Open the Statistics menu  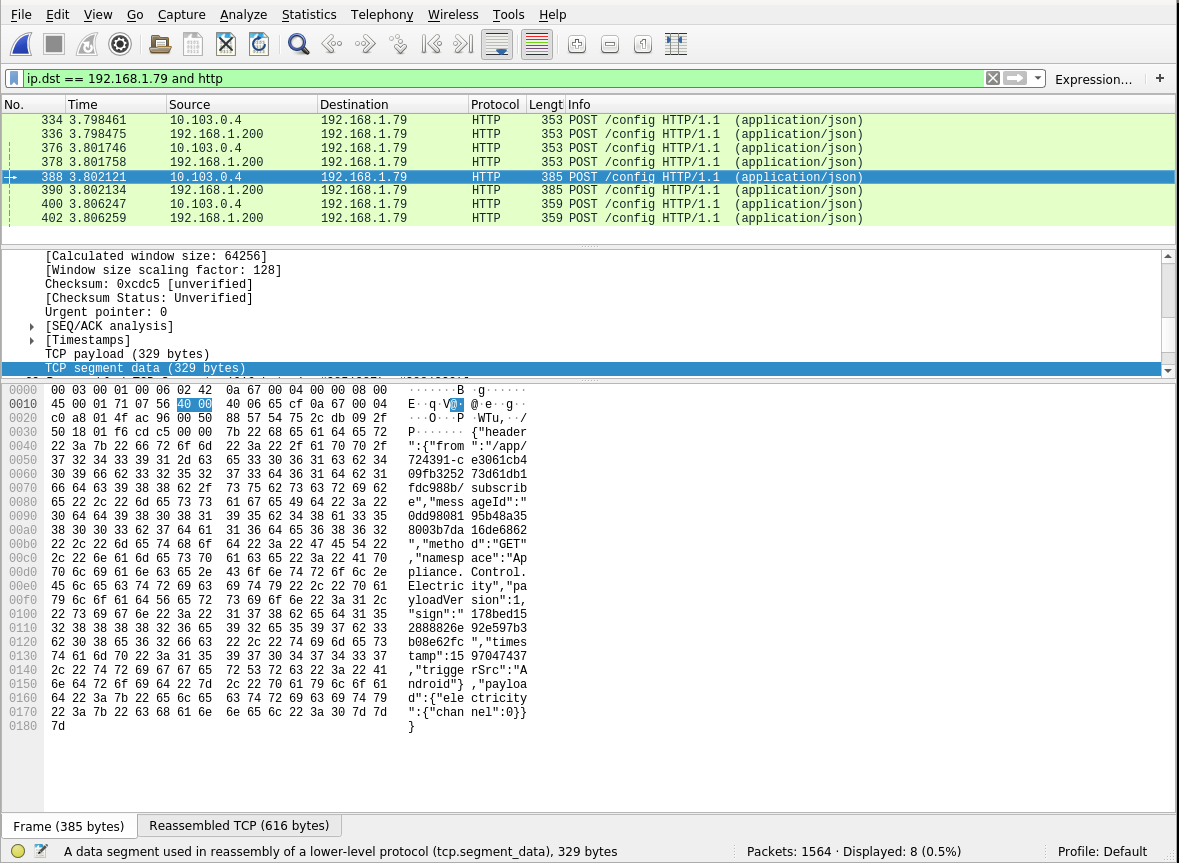(x=309, y=14)
